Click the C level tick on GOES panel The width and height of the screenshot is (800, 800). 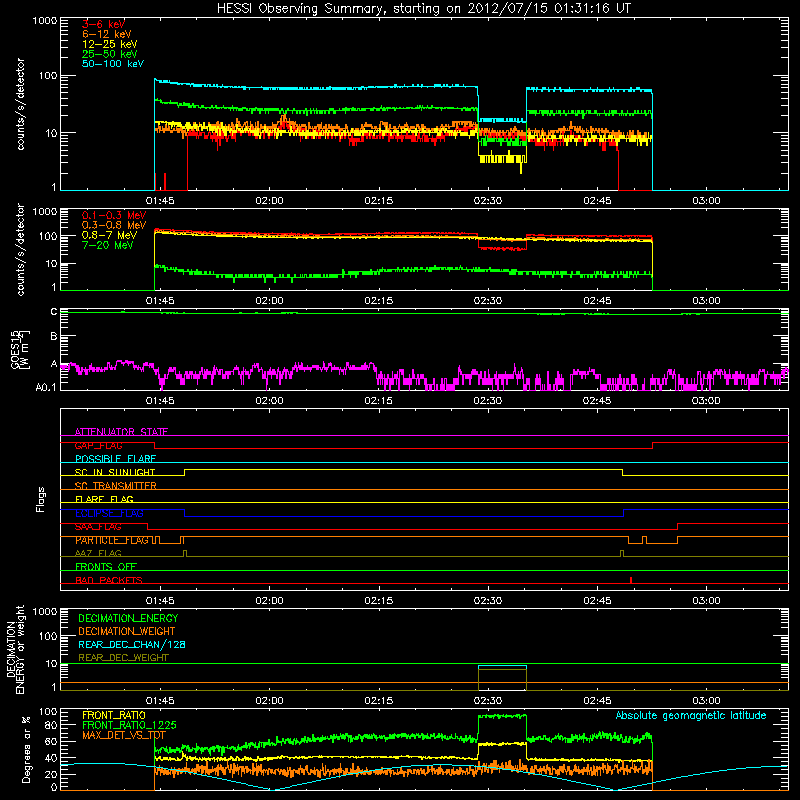click(54, 312)
